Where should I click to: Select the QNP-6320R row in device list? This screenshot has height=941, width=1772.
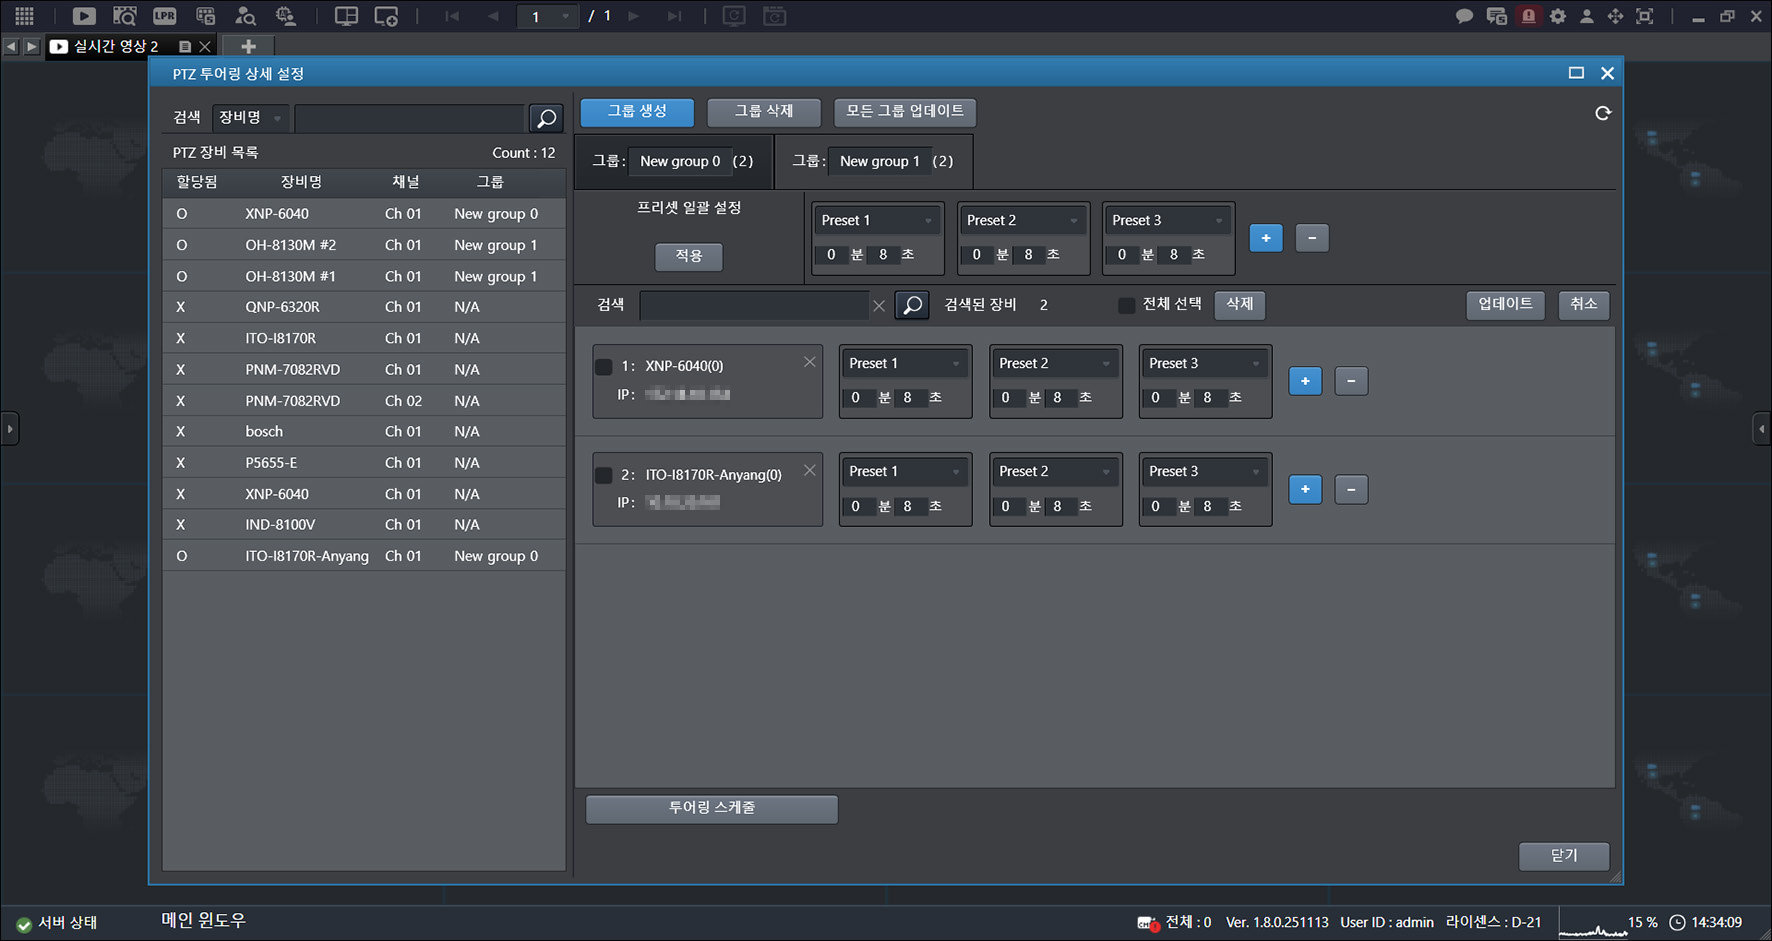point(364,307)
